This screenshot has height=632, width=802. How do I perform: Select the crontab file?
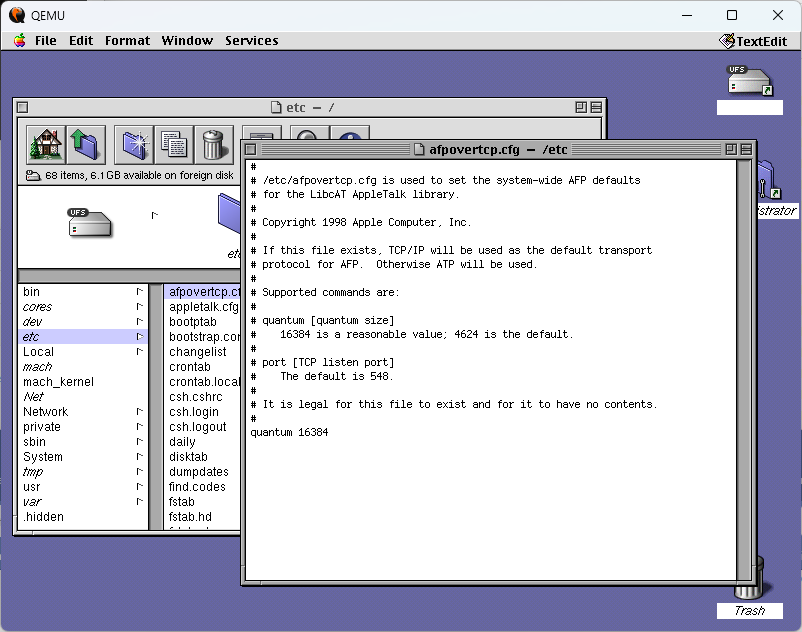(203, 367)
